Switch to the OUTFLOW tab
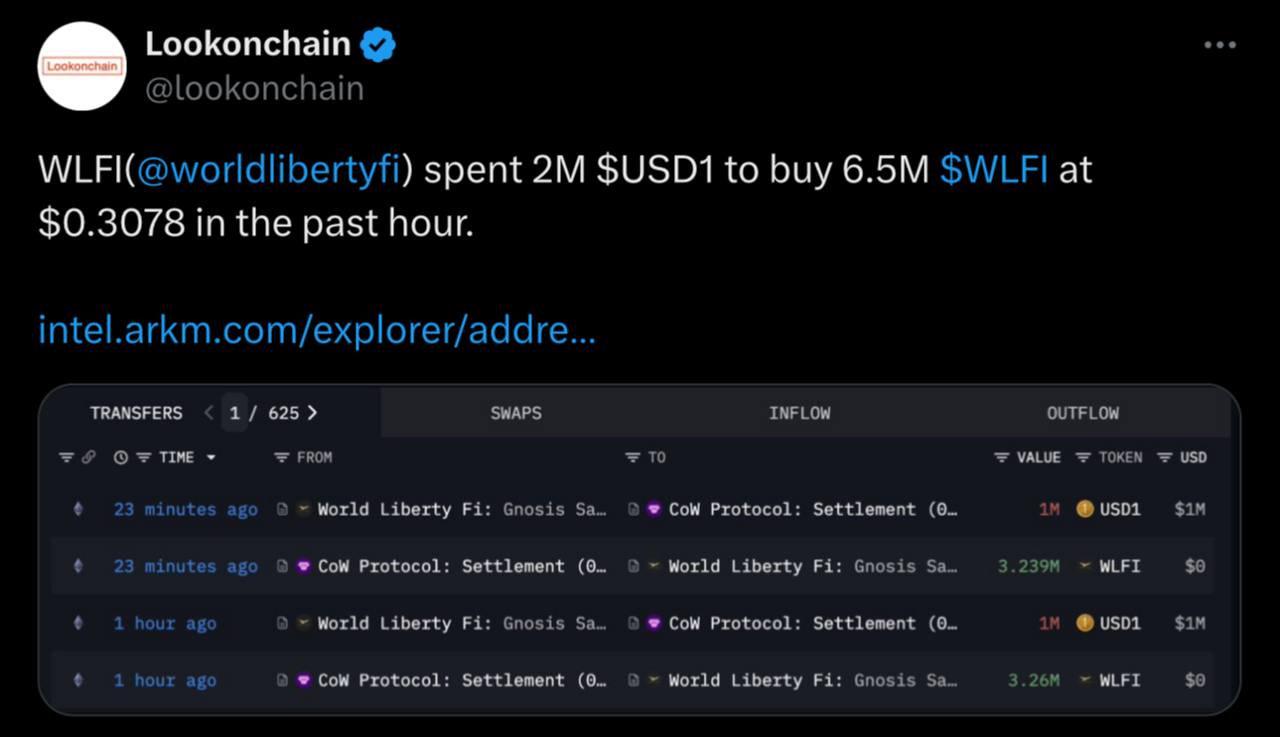Image resolution: width=1280 pixels, height=737 pixels. 1082,413
